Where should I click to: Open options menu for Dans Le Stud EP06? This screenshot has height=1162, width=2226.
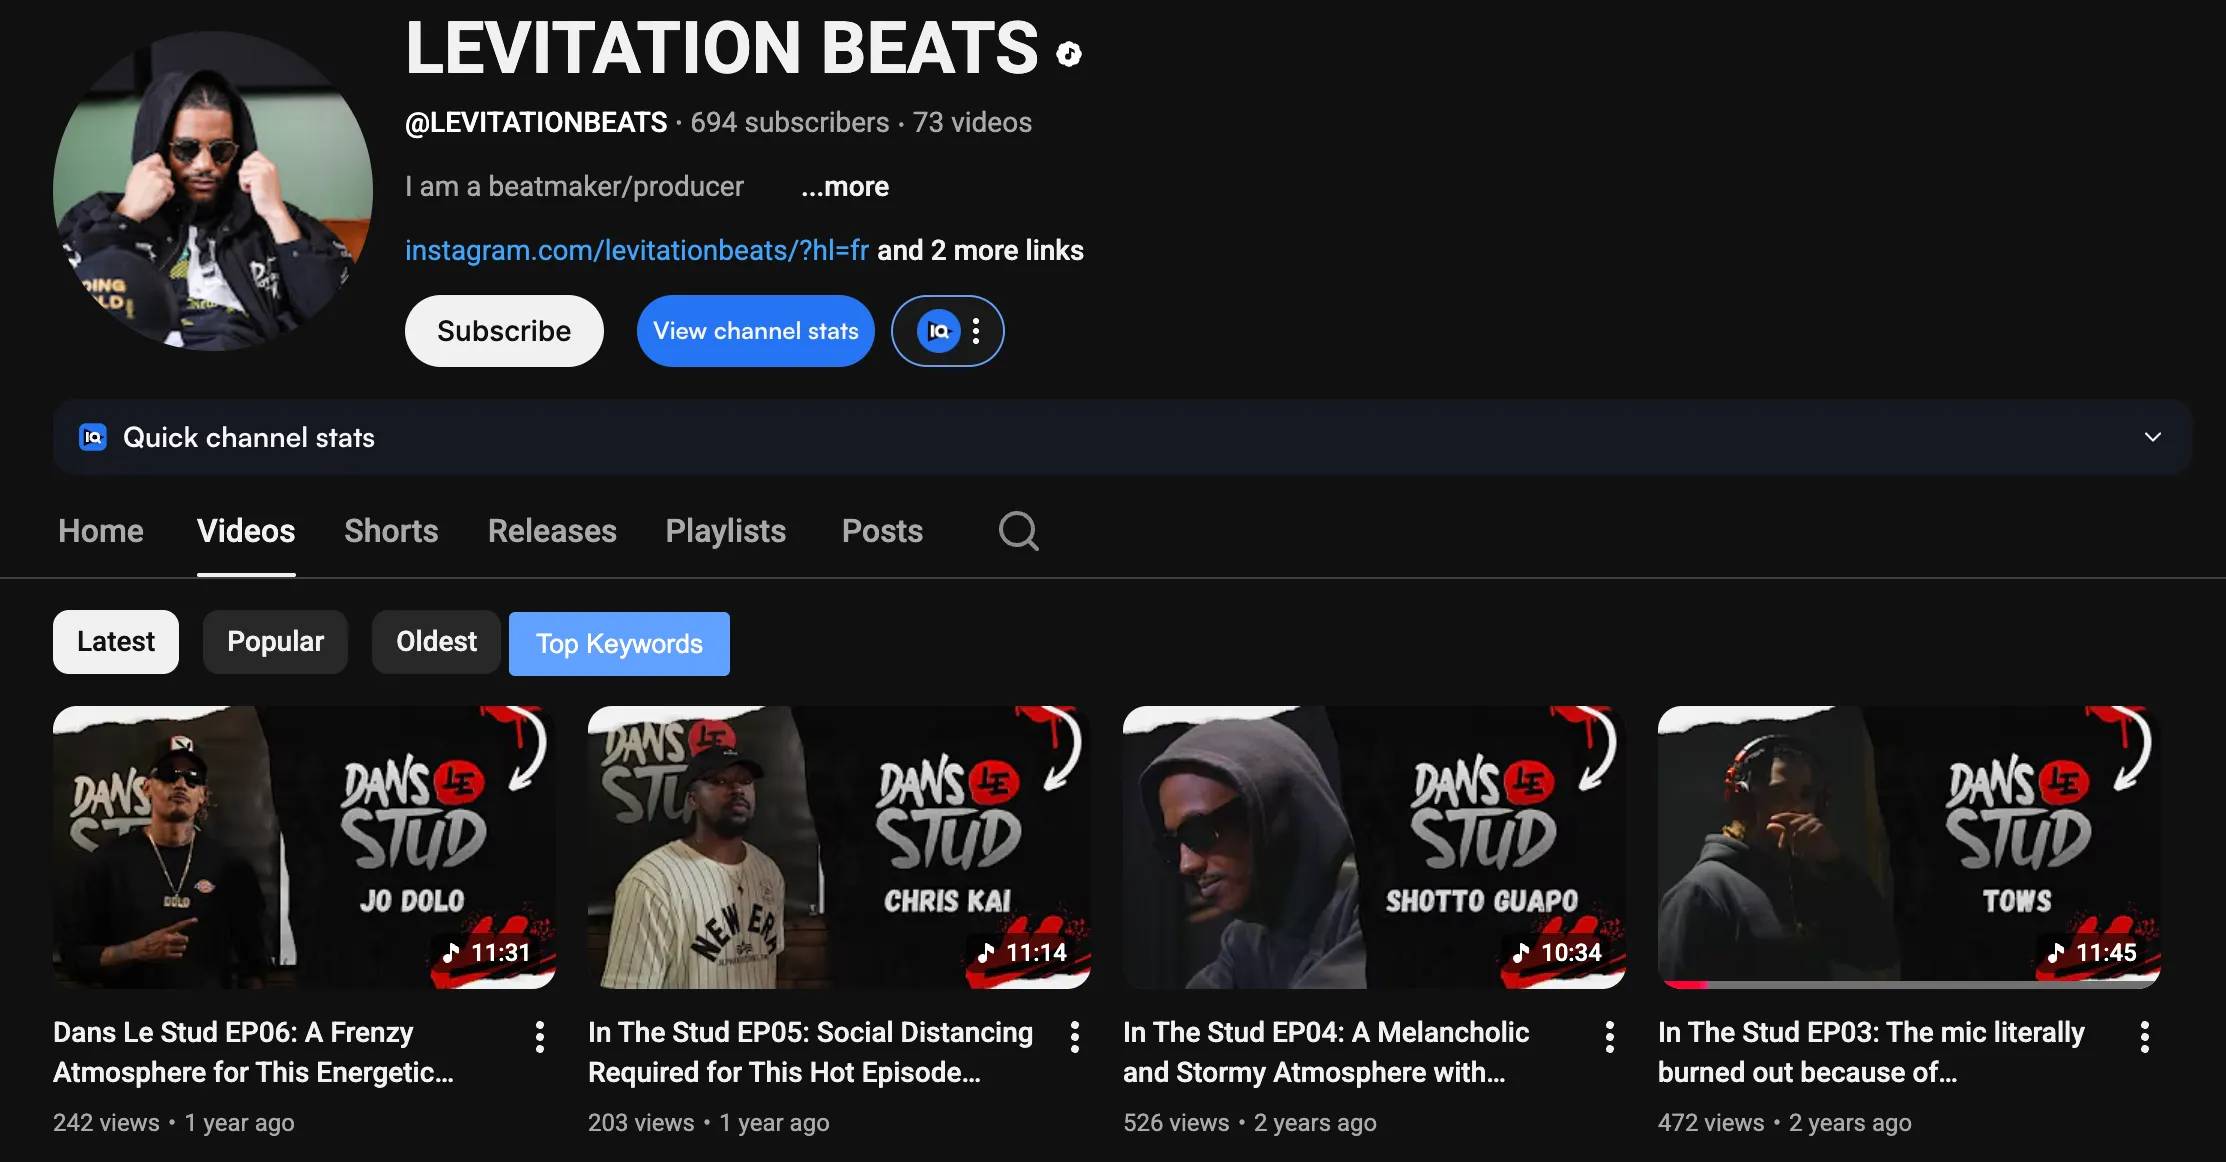(x=540, y=1037)
